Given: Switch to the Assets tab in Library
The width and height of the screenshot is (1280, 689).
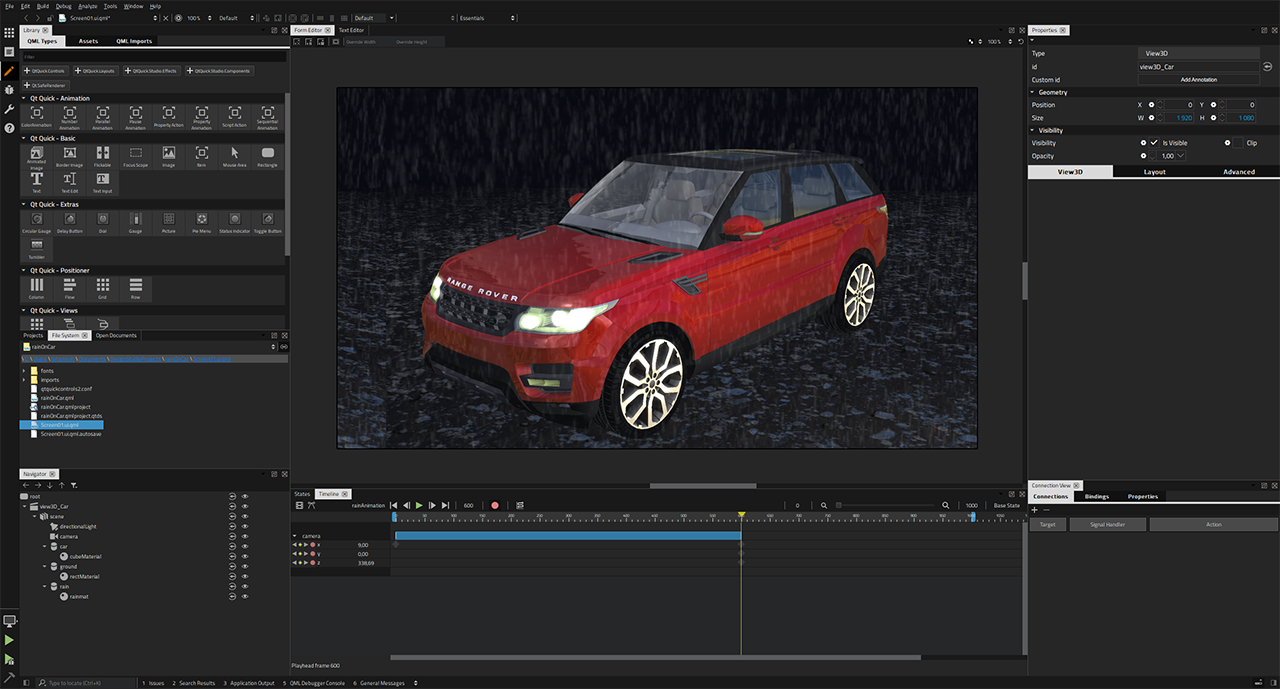Looking at the screenshot, I should point(88,41).
